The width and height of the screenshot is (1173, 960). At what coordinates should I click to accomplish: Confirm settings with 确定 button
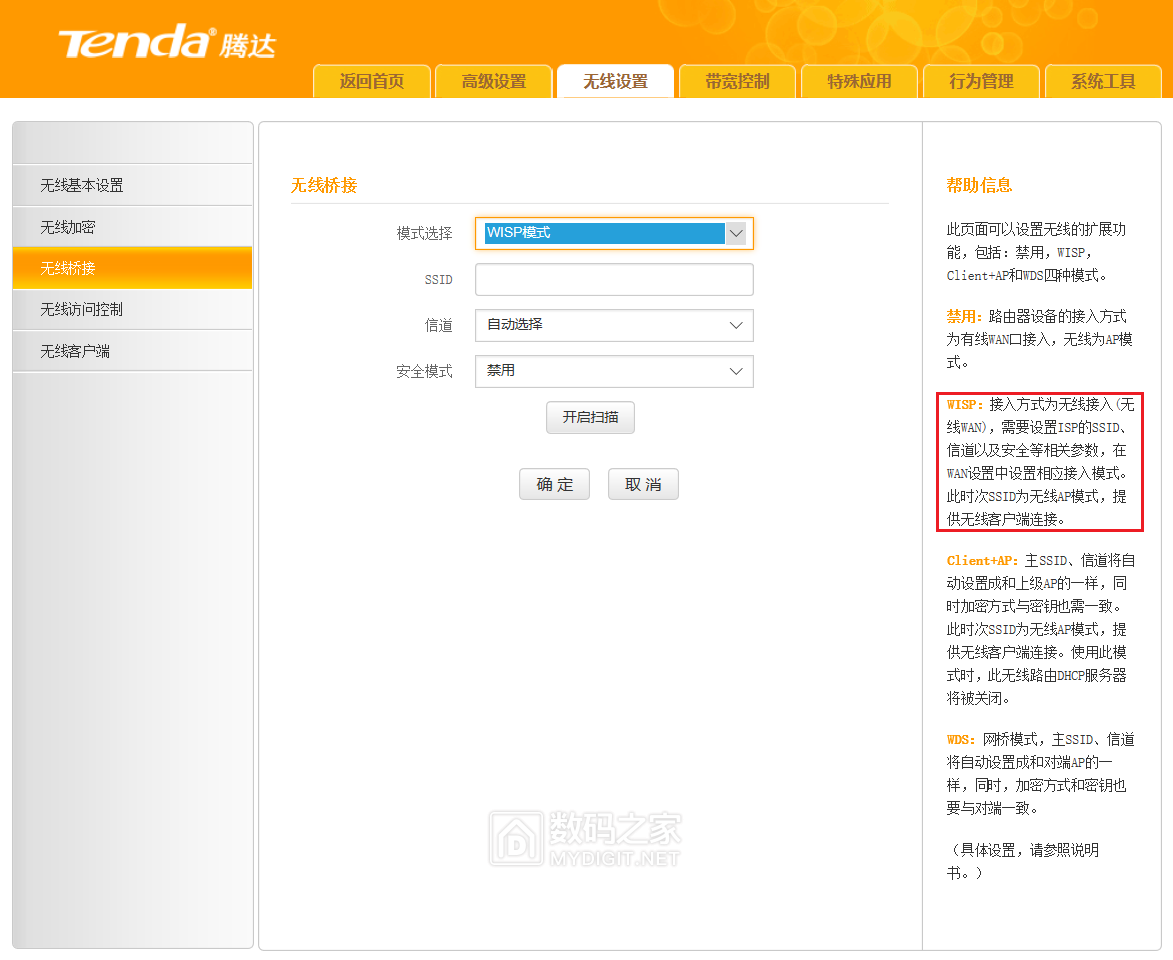tap(554, 484)
